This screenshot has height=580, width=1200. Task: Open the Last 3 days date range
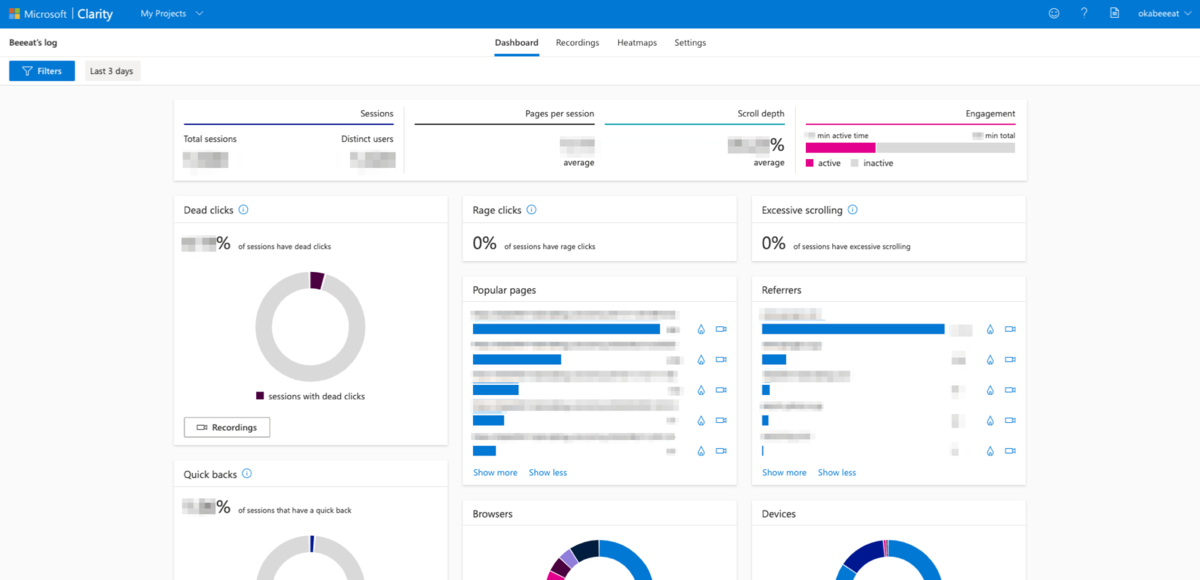tap(111, 71)
